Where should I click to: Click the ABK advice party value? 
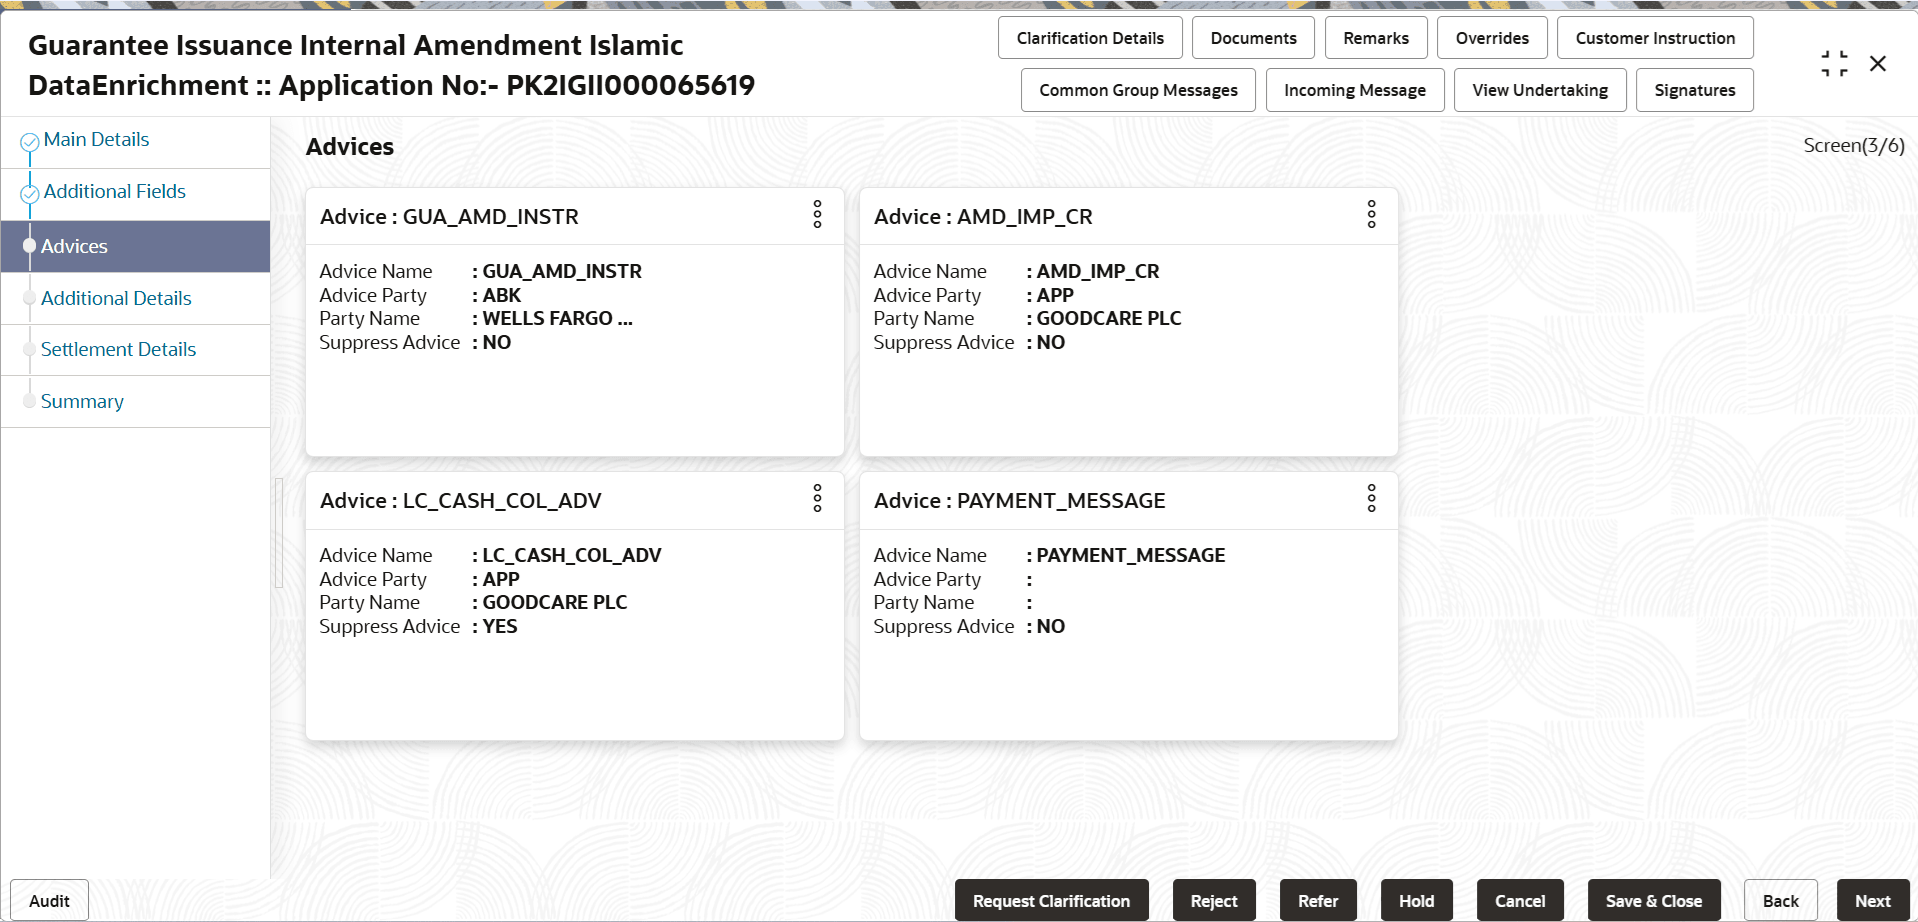(501, 296)
